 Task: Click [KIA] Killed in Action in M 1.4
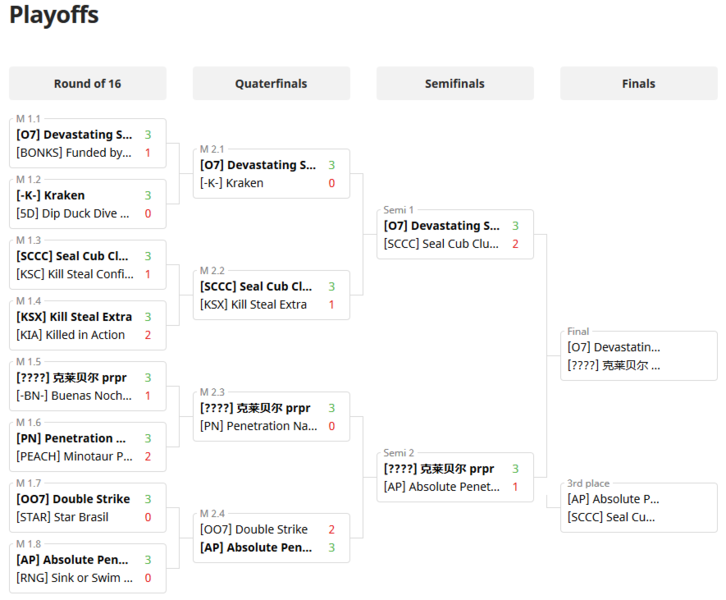tap(71, 335)
